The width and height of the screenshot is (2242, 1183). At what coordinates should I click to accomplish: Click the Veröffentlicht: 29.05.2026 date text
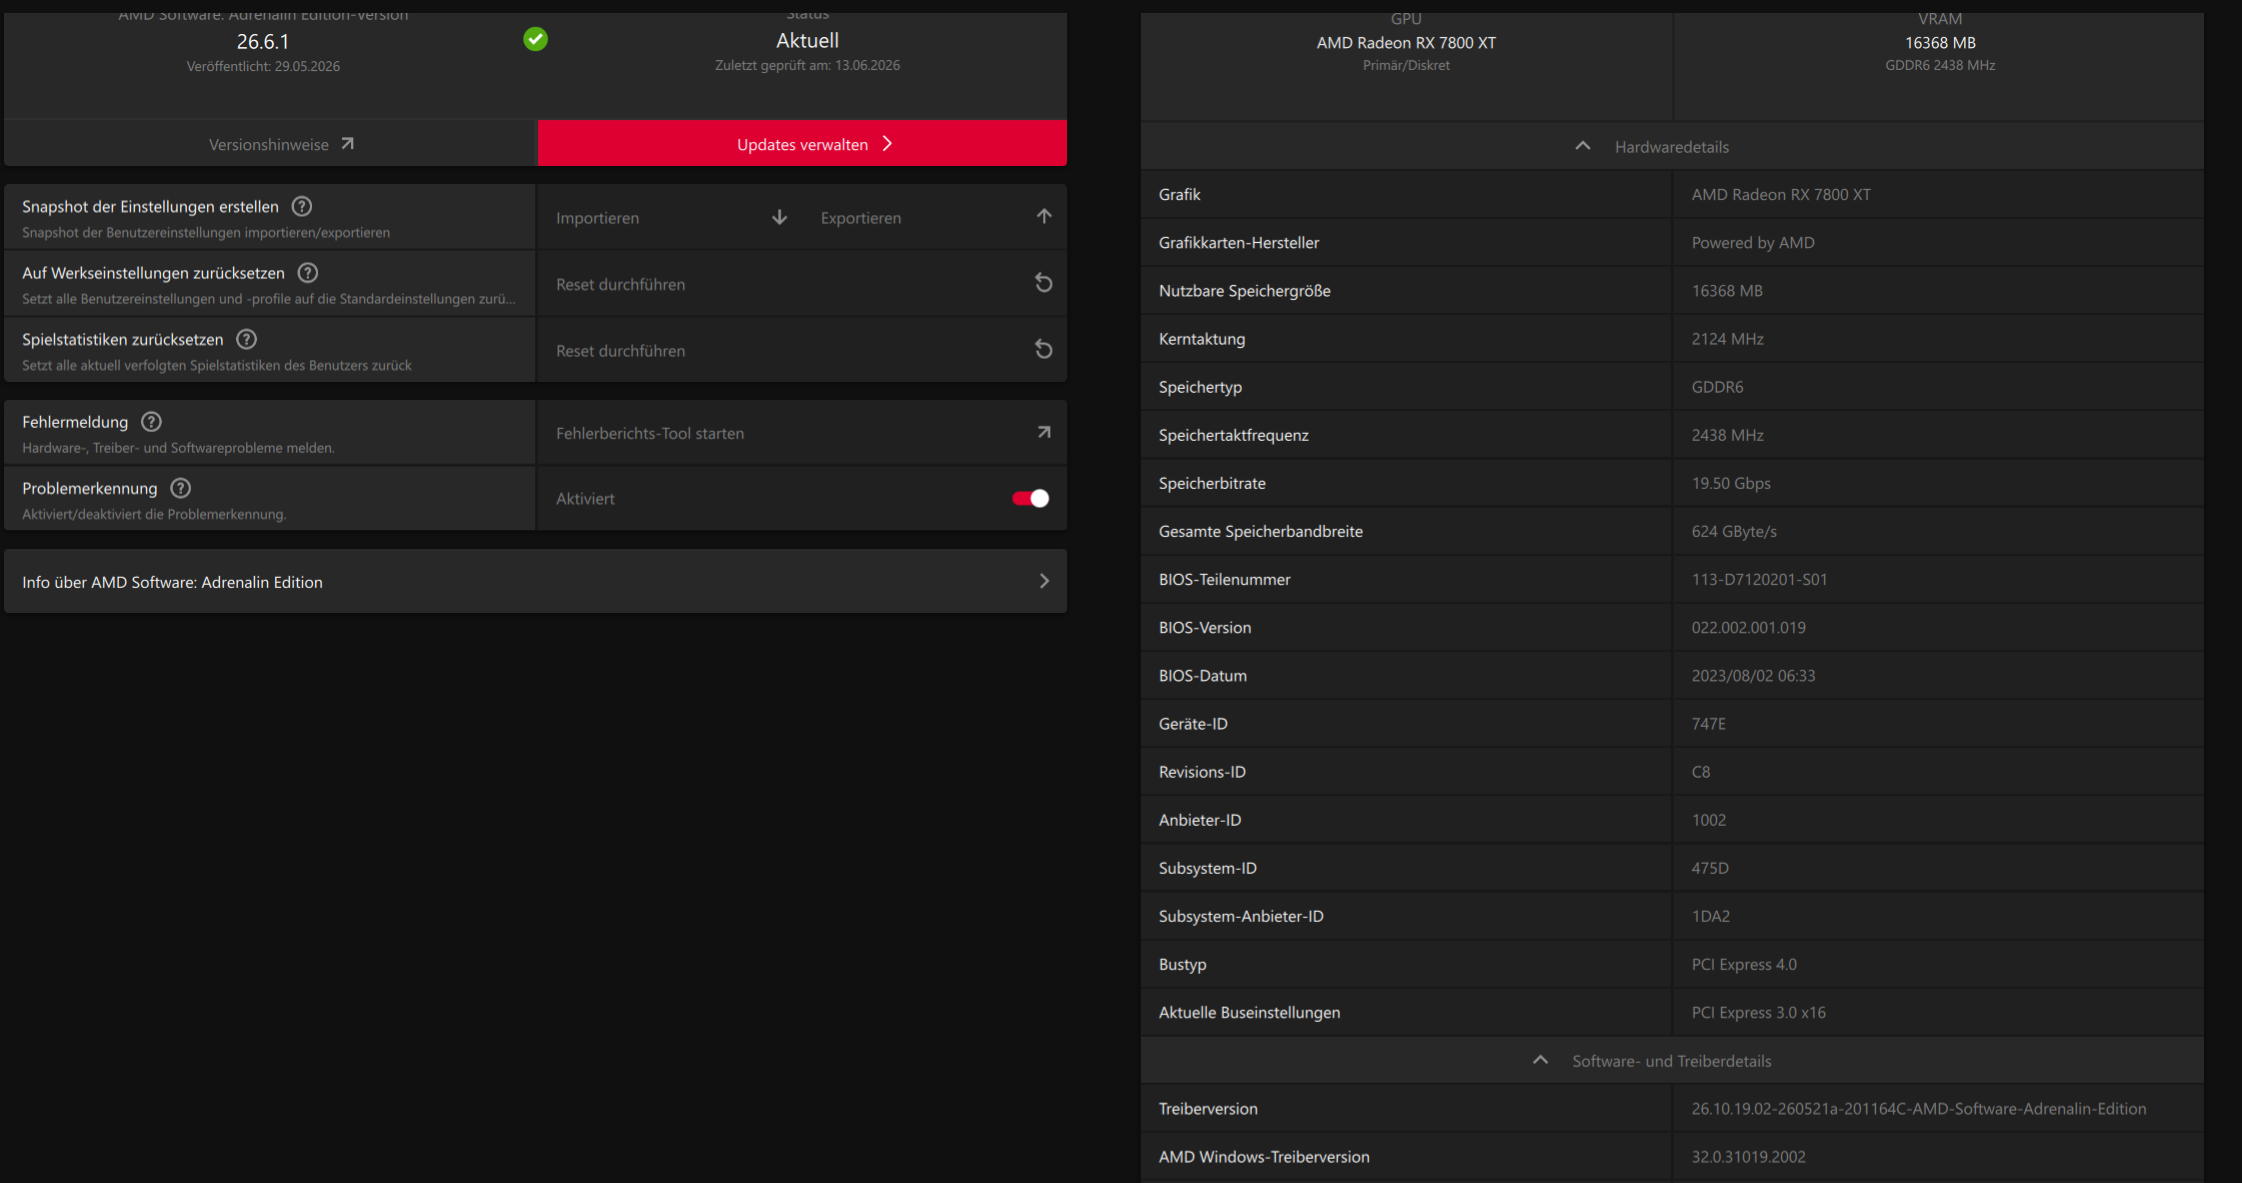point(263,66)
